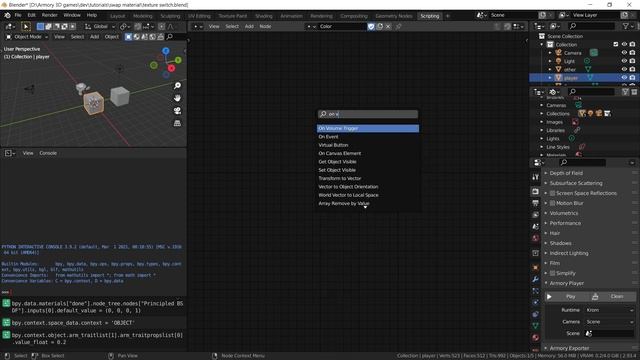Click the Scene name field in top bar

tap(513, 15)
